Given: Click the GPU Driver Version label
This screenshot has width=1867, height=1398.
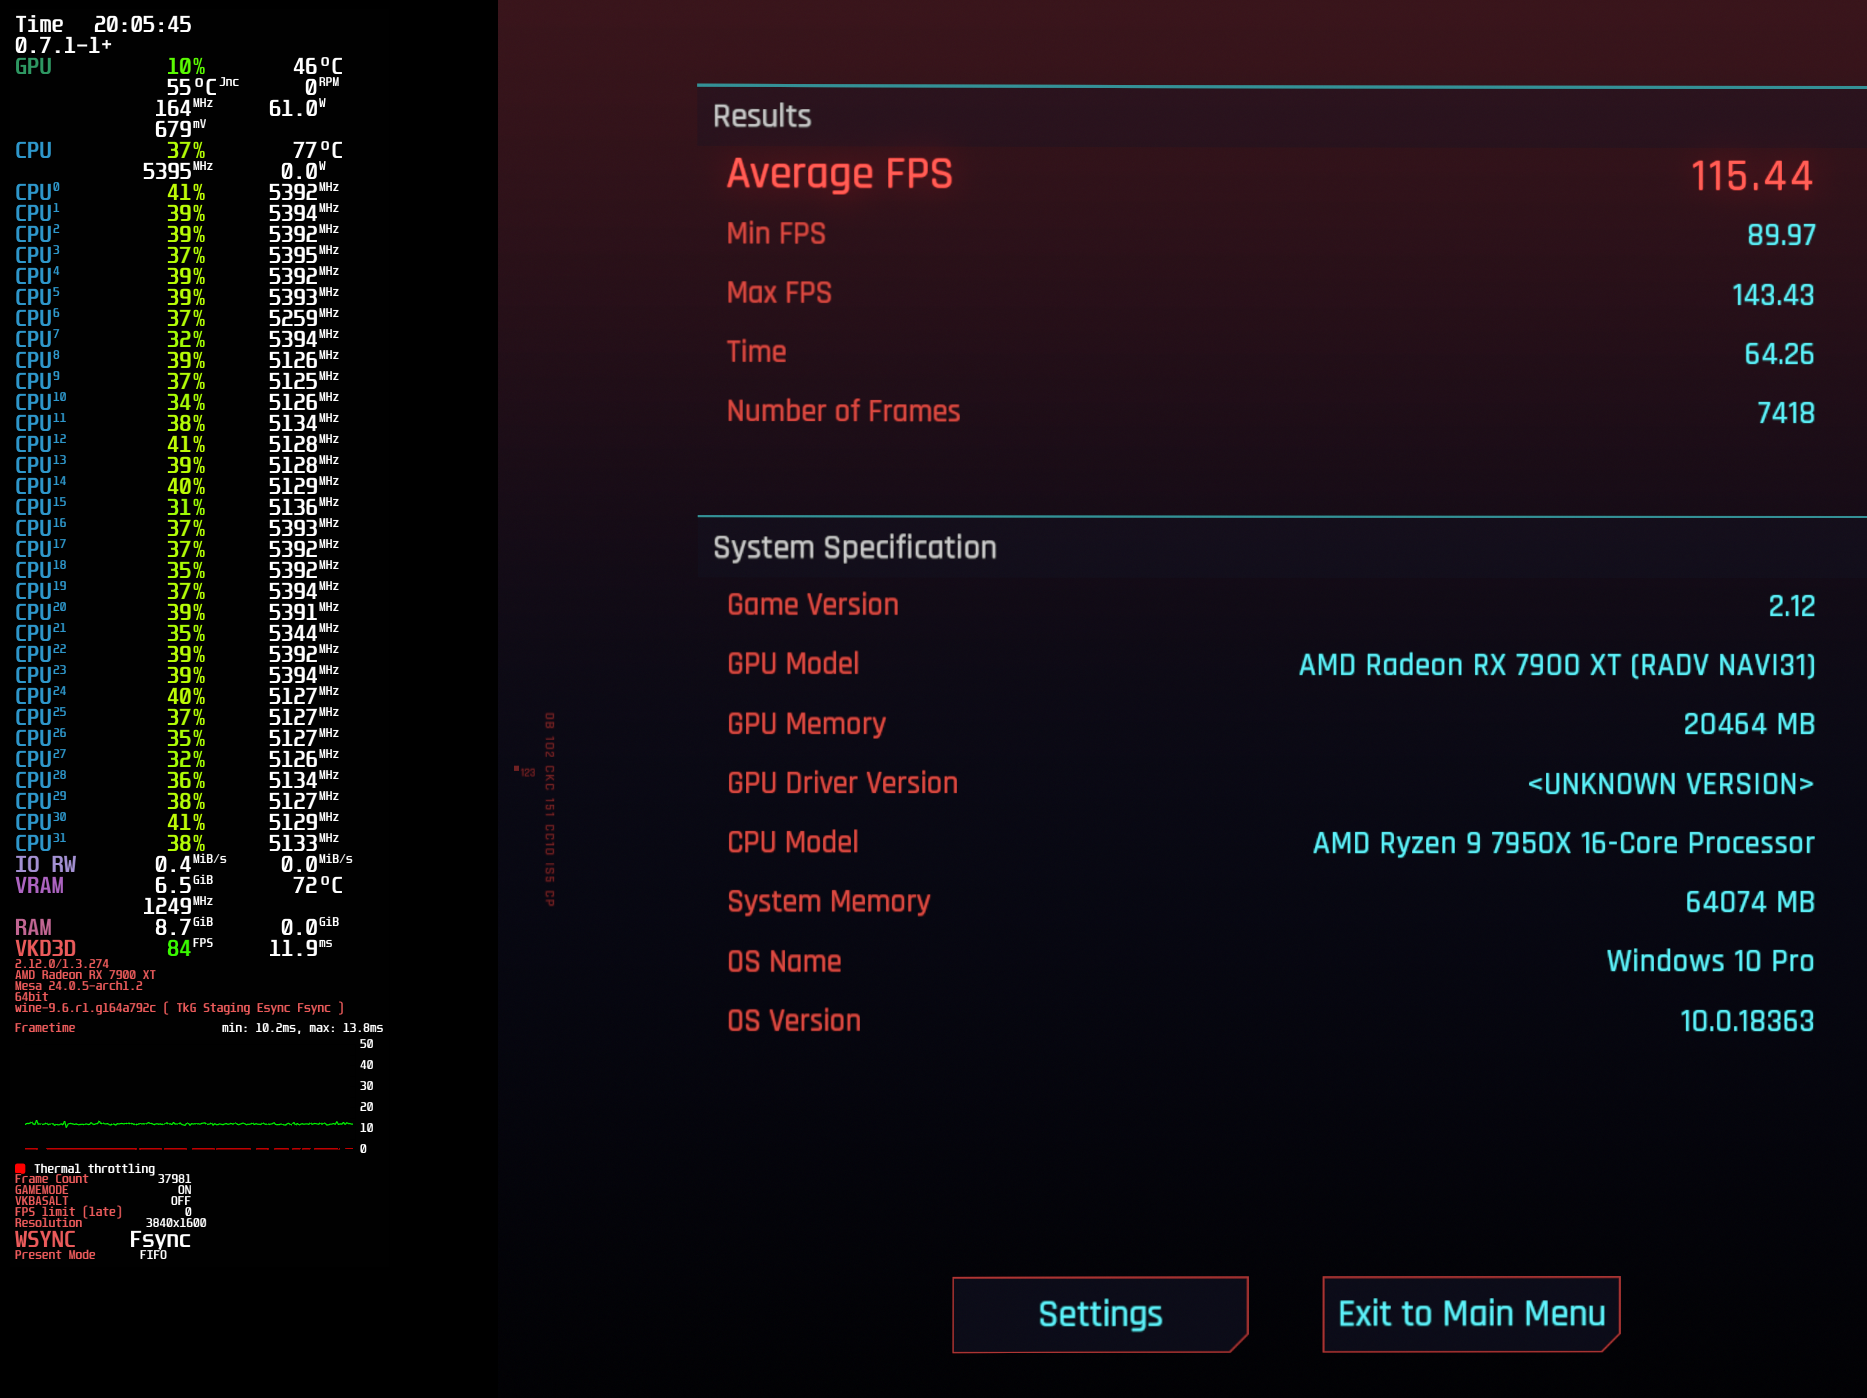Looking at the screenshot, I should pyautogui.click(x=842, y=783).
